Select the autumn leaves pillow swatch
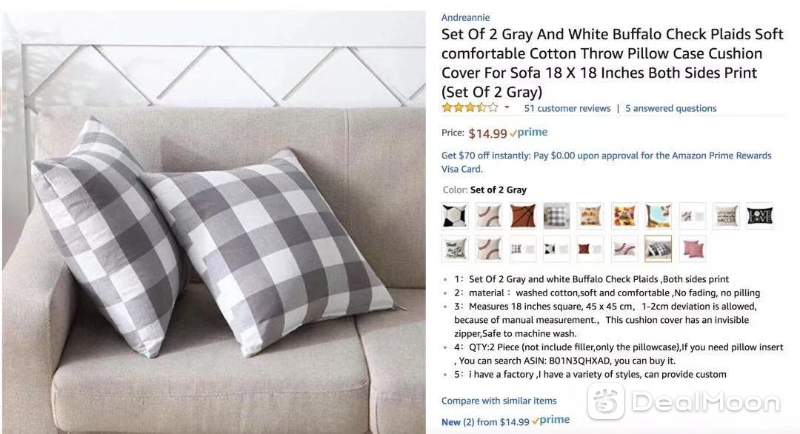This screenshot has width=800, height=434. pyautogui.click(x=624, y=216)
